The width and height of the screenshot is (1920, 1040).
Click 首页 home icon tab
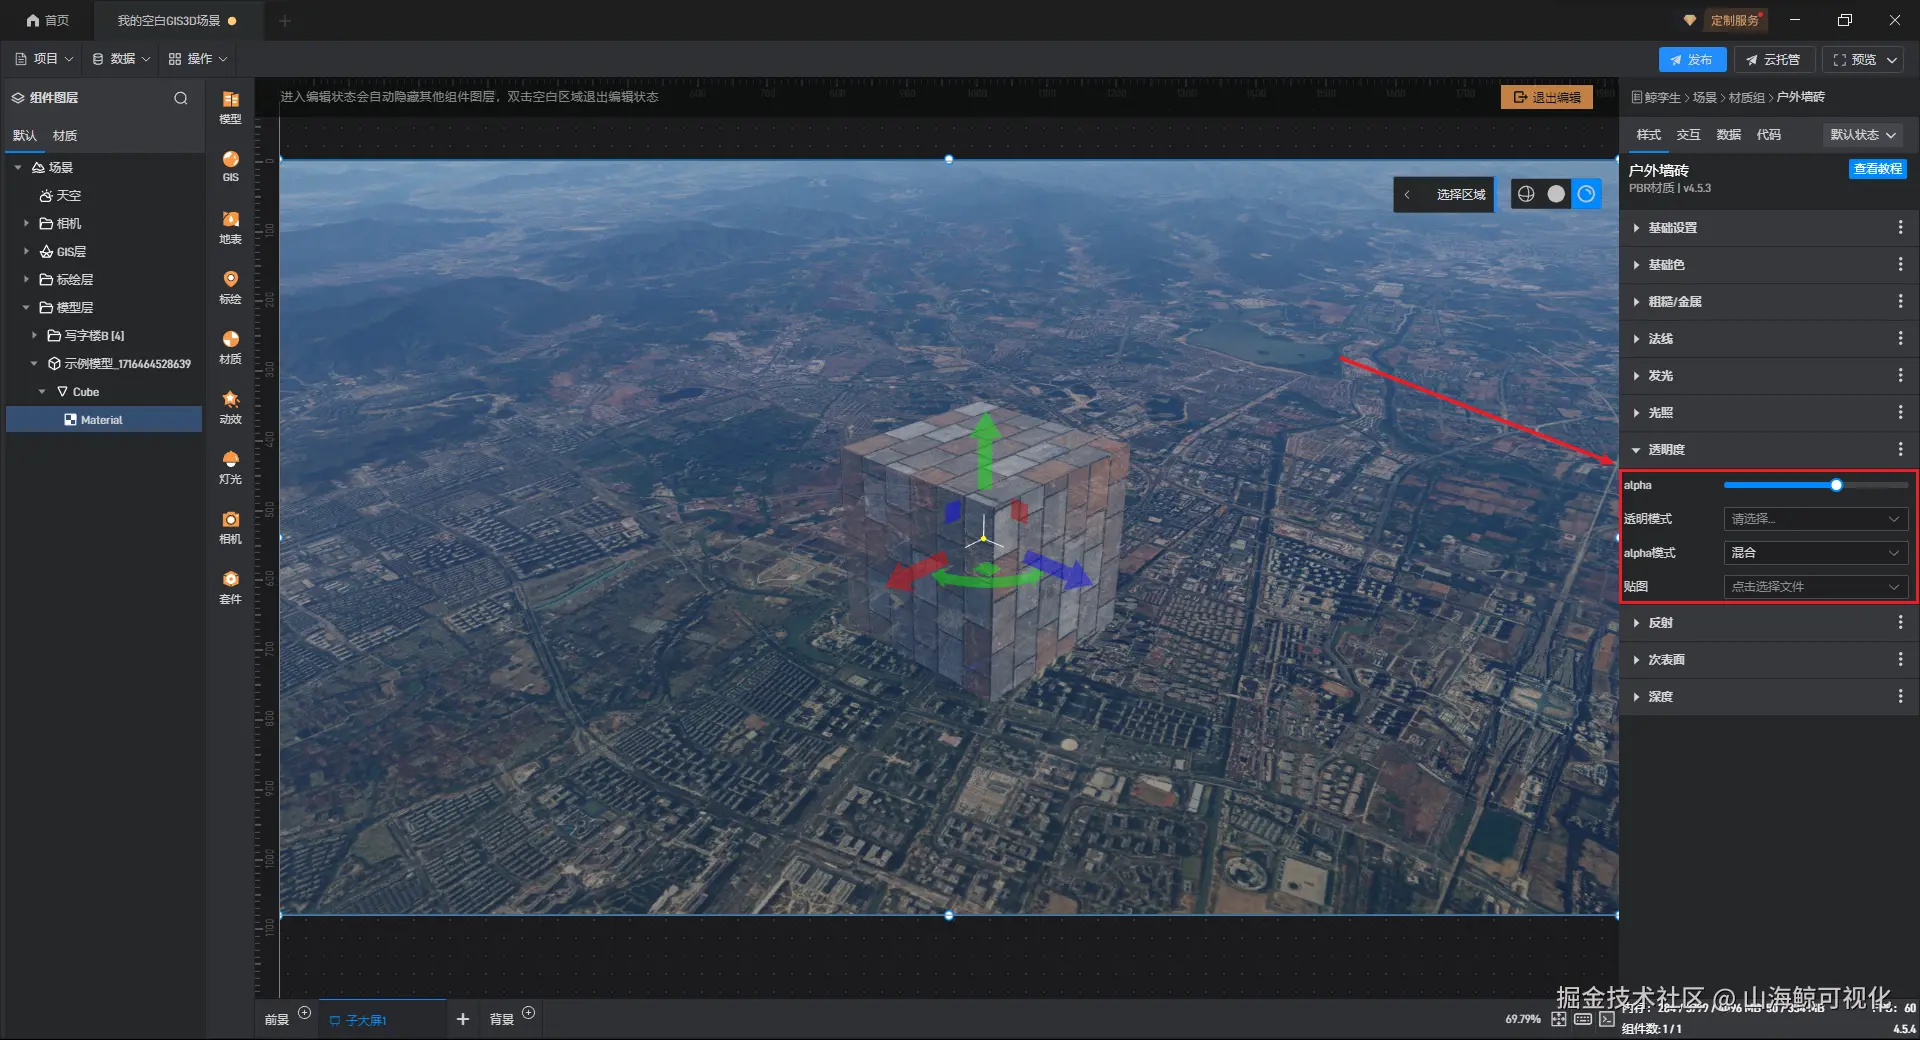click(47, 20)
